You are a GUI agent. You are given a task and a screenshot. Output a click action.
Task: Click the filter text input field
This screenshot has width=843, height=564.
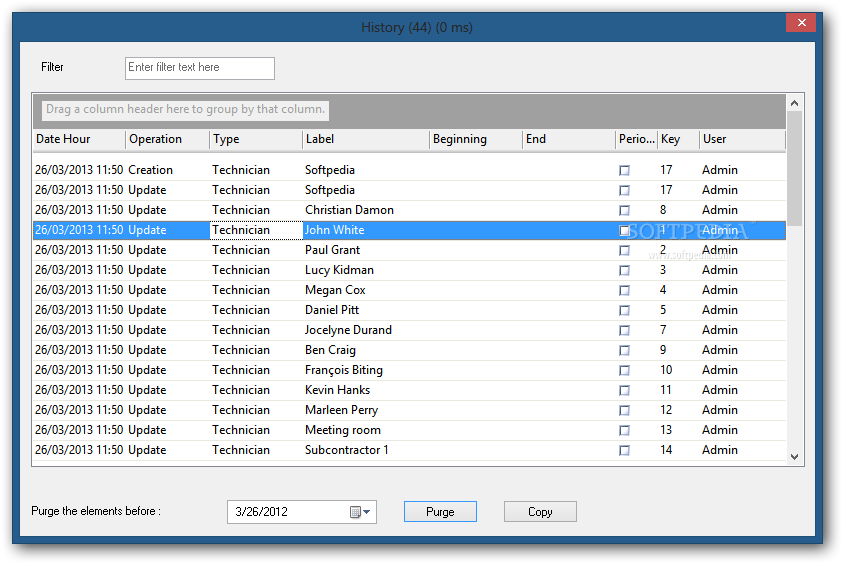pyautogui.click(x=199, y=68)
